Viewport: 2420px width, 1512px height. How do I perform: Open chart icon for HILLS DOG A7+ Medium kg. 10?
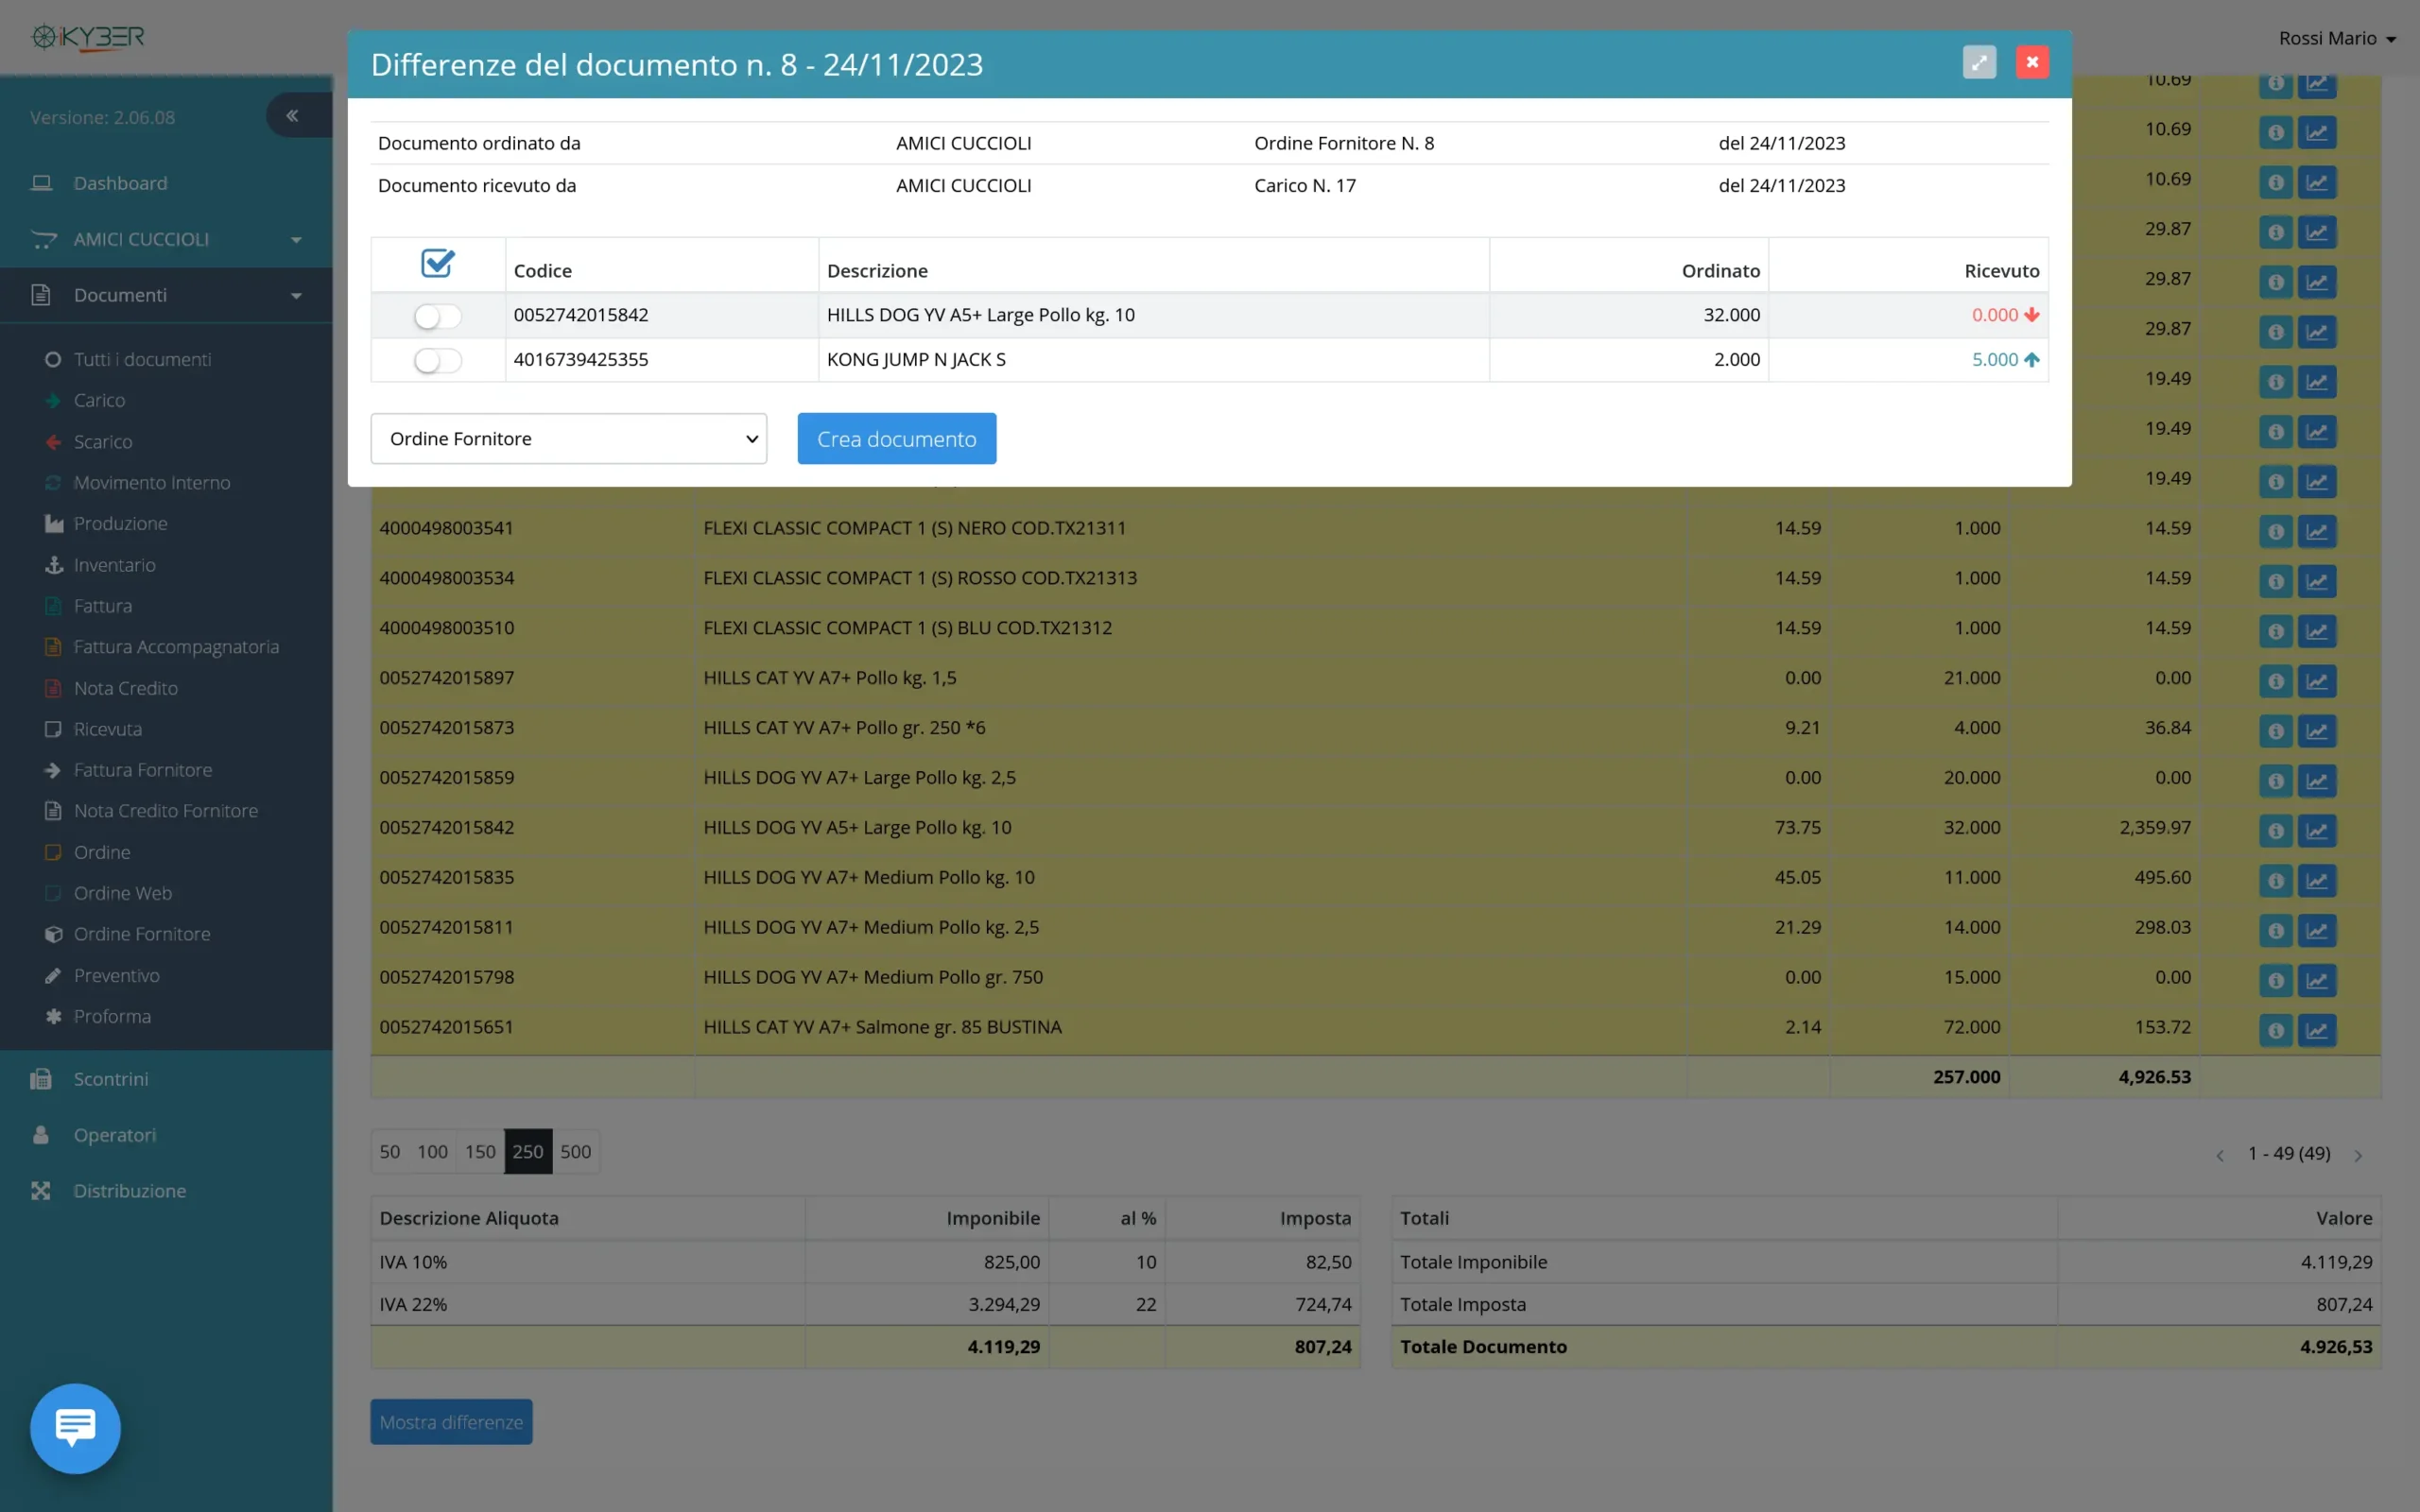coord(2316,880)
